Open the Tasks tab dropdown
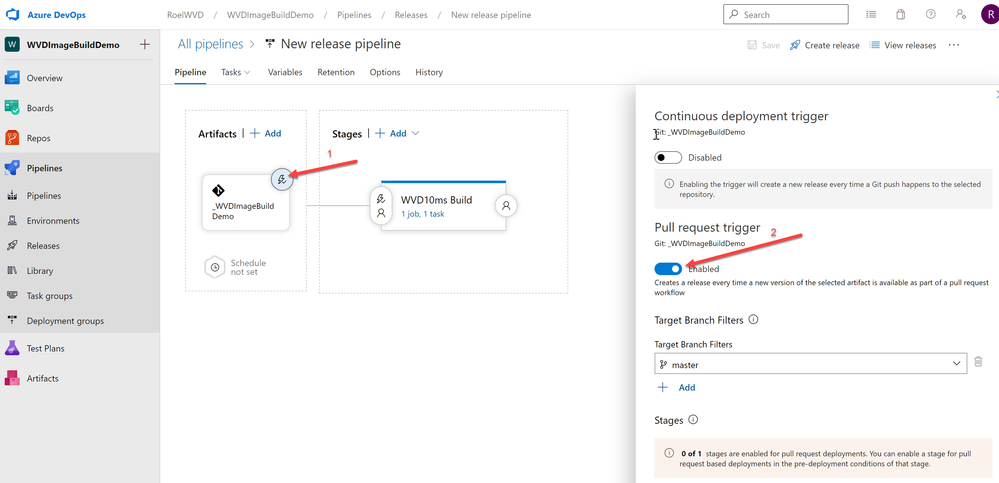This screenshot has width=999, height=483. coord(236,72)
